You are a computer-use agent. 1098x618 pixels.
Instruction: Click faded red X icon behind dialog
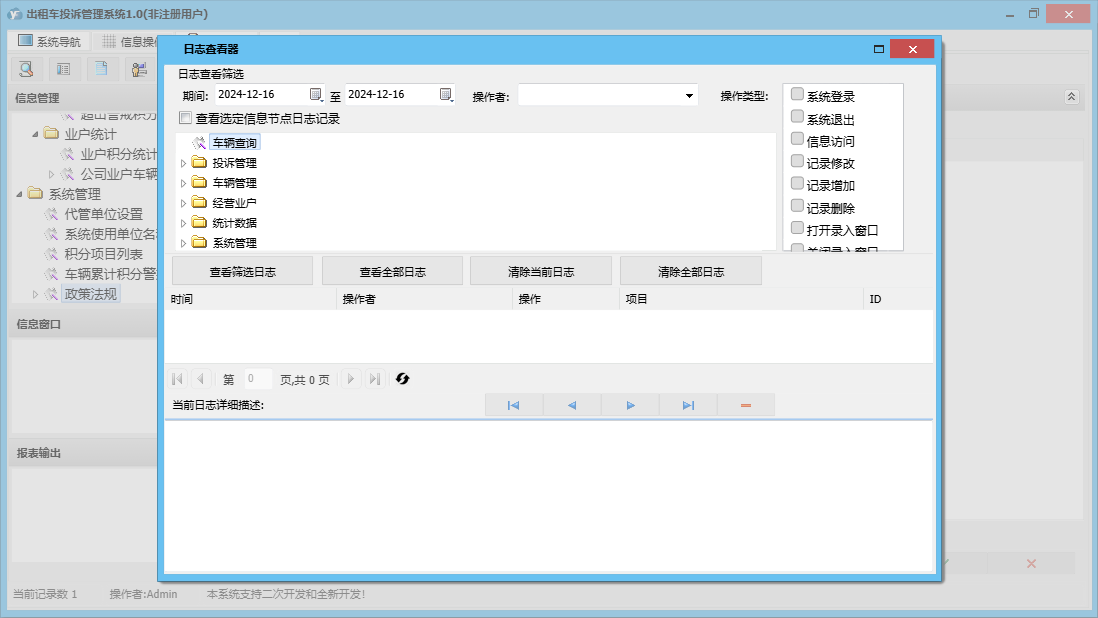tap(1031, 563)
